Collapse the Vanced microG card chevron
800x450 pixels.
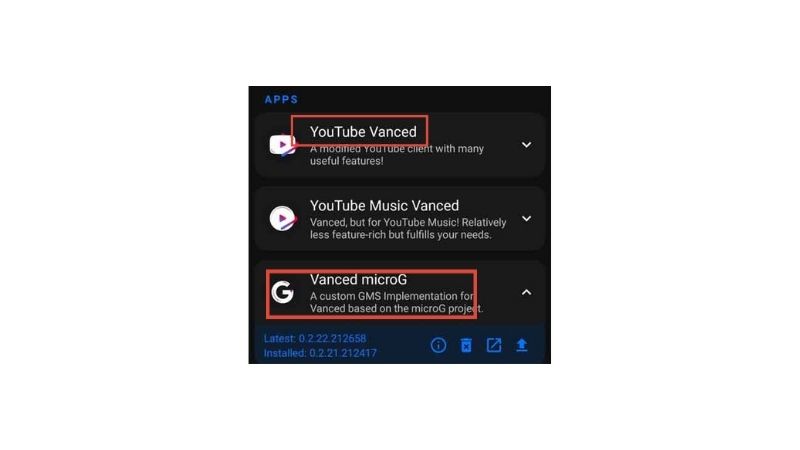(x=527, y=292)
